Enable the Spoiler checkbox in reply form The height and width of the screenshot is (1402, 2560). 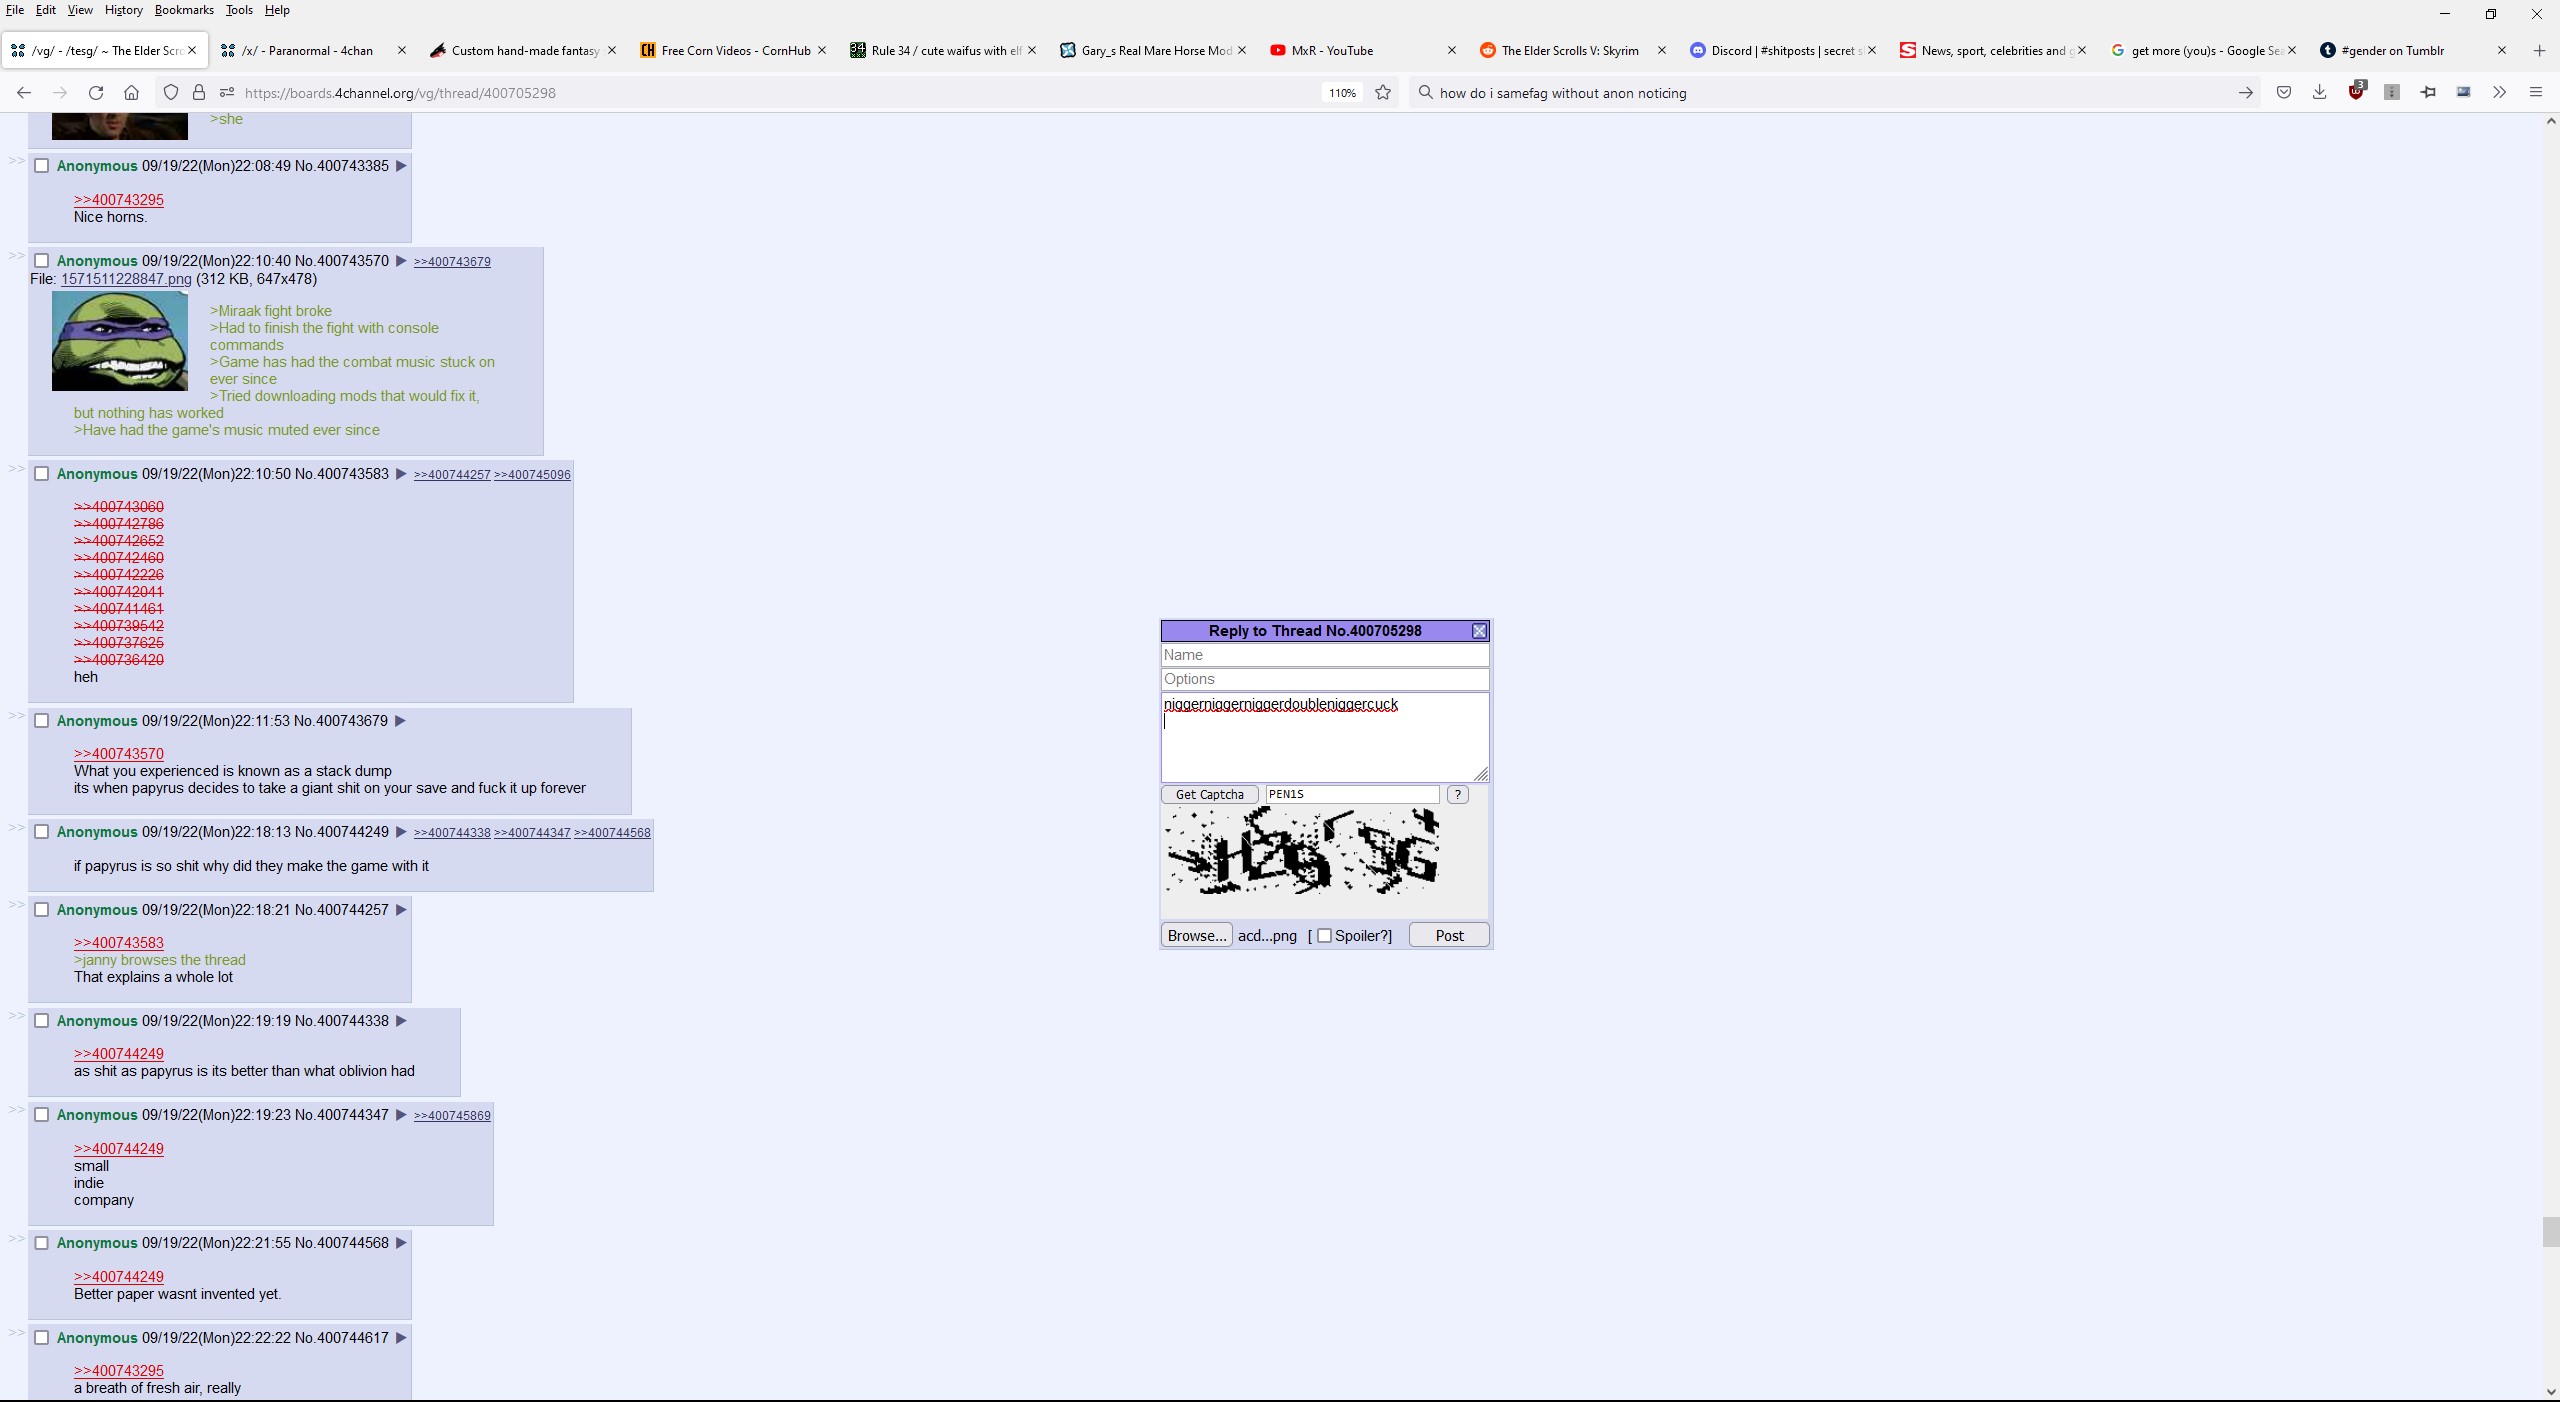[1324, 936]
